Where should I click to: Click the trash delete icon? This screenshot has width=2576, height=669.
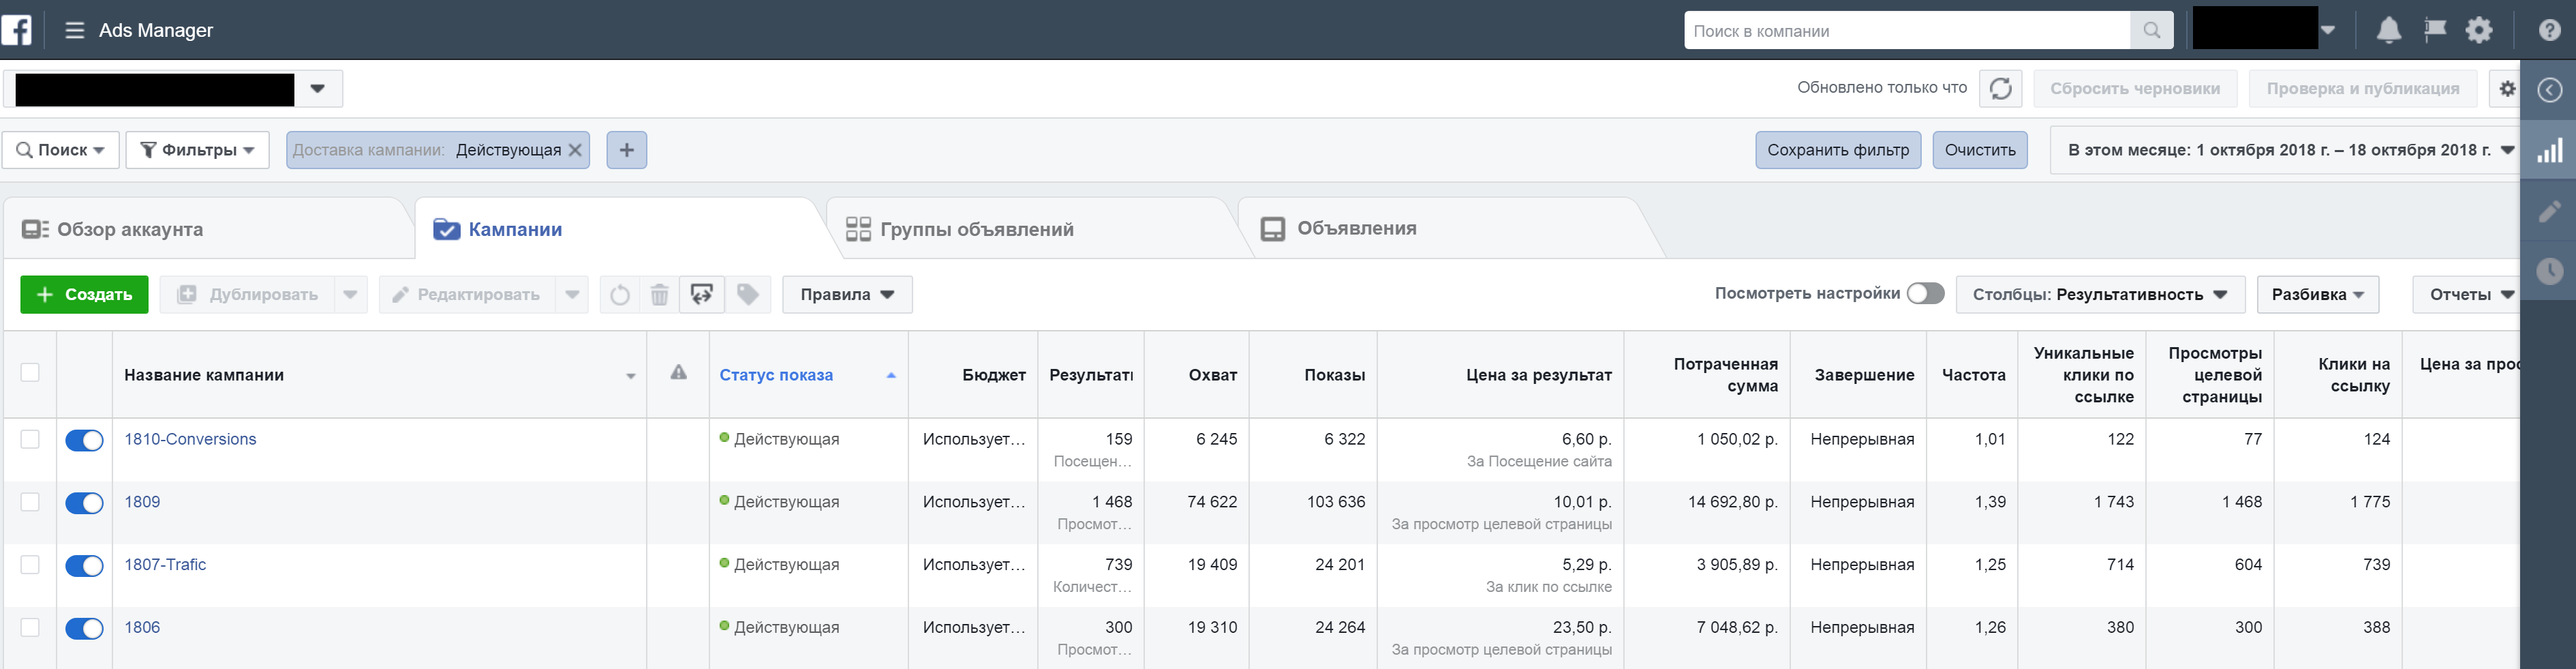pos(660,295)
